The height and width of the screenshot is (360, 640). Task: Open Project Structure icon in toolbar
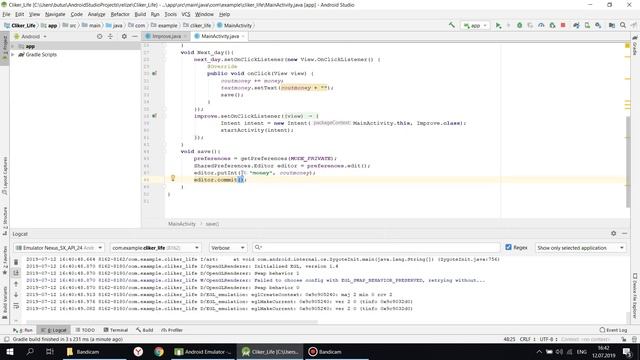tap(612, 25)
